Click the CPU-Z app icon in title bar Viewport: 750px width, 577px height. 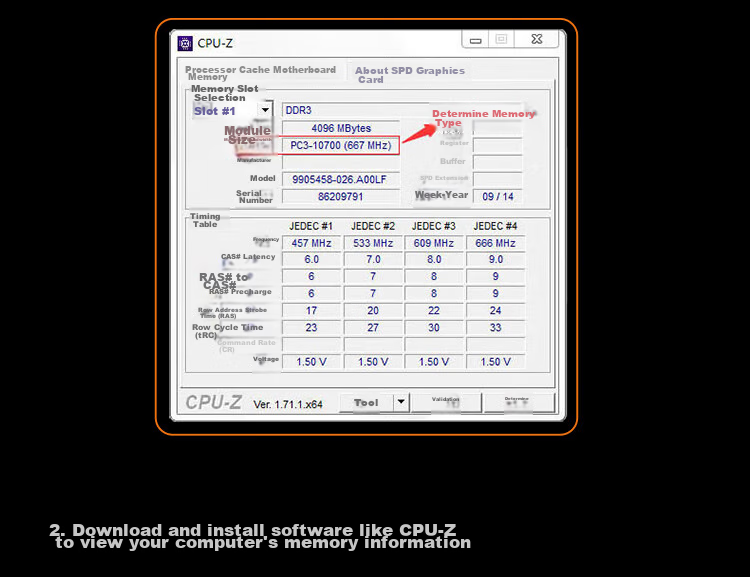coord(185,43)
